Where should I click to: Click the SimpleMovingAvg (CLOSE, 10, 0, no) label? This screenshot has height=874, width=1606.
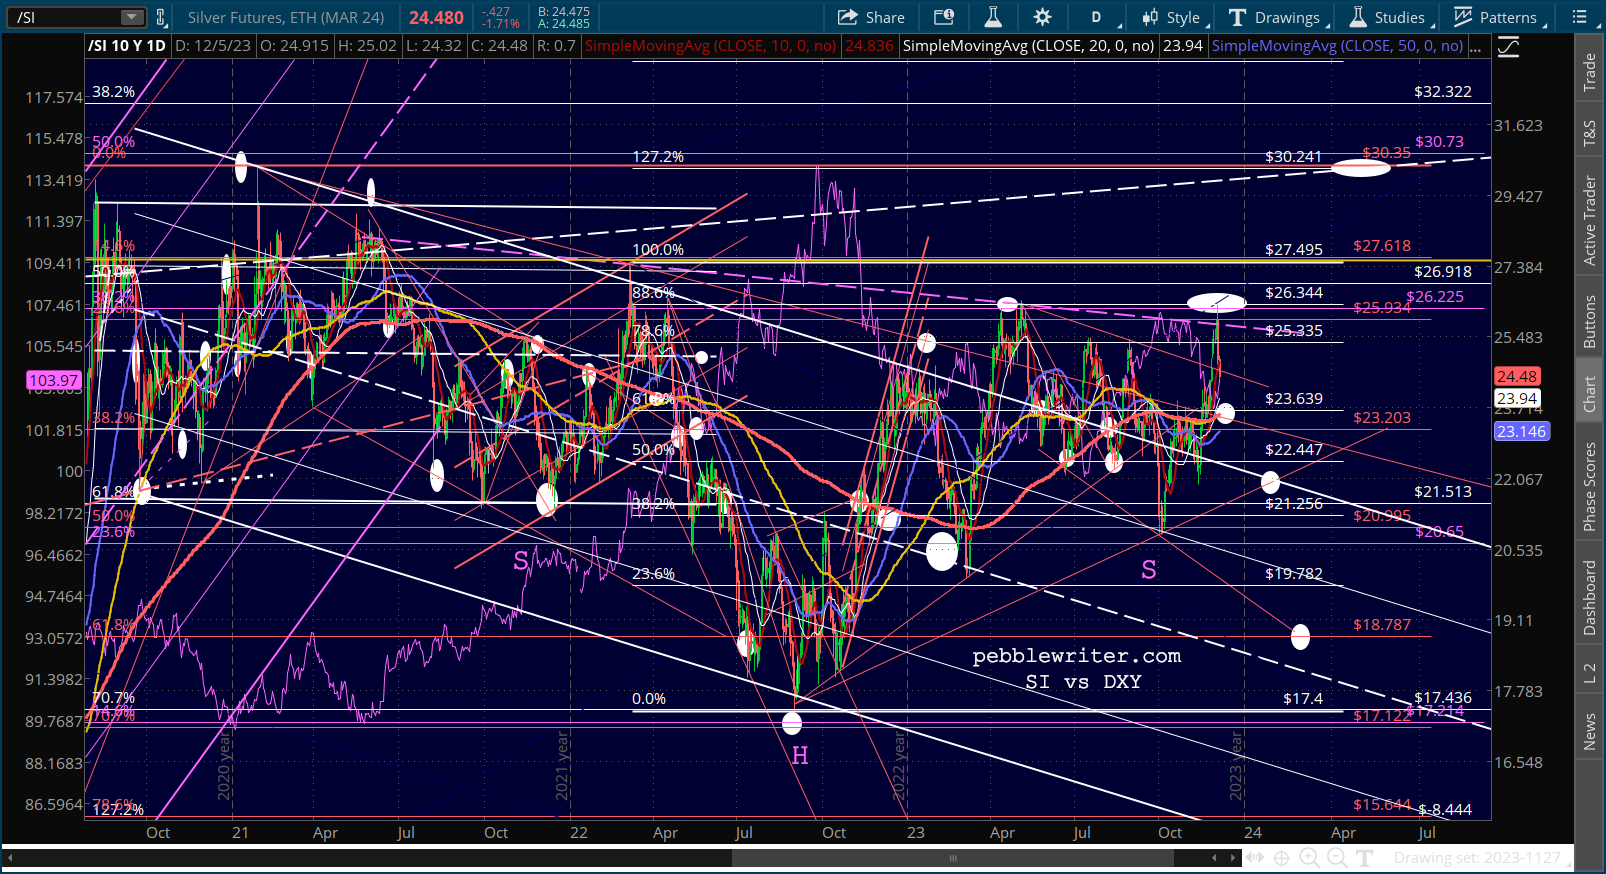(x=710, y=46)
